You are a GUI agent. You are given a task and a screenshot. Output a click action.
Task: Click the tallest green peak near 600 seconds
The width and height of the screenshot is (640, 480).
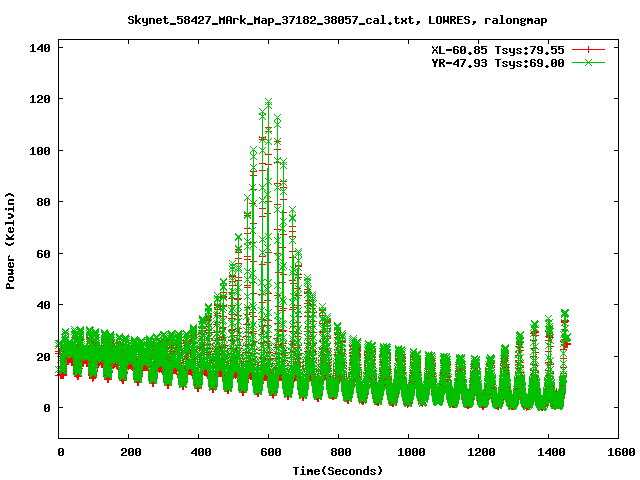pos(268,102)
